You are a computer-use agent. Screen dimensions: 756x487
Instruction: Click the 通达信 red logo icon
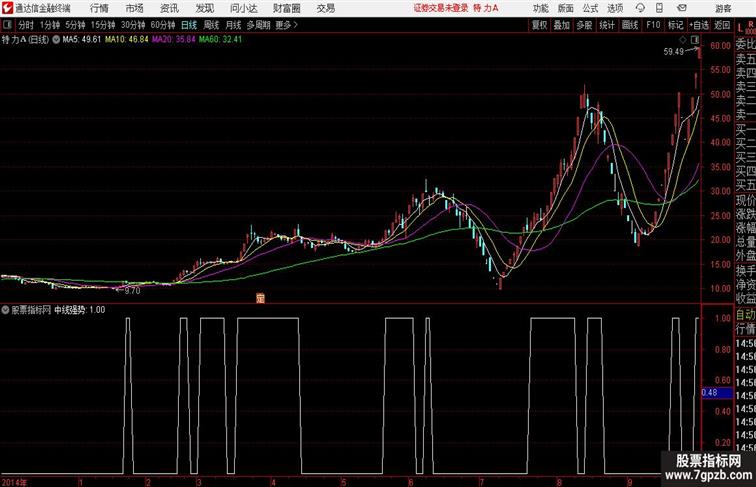tap(7, 8)
